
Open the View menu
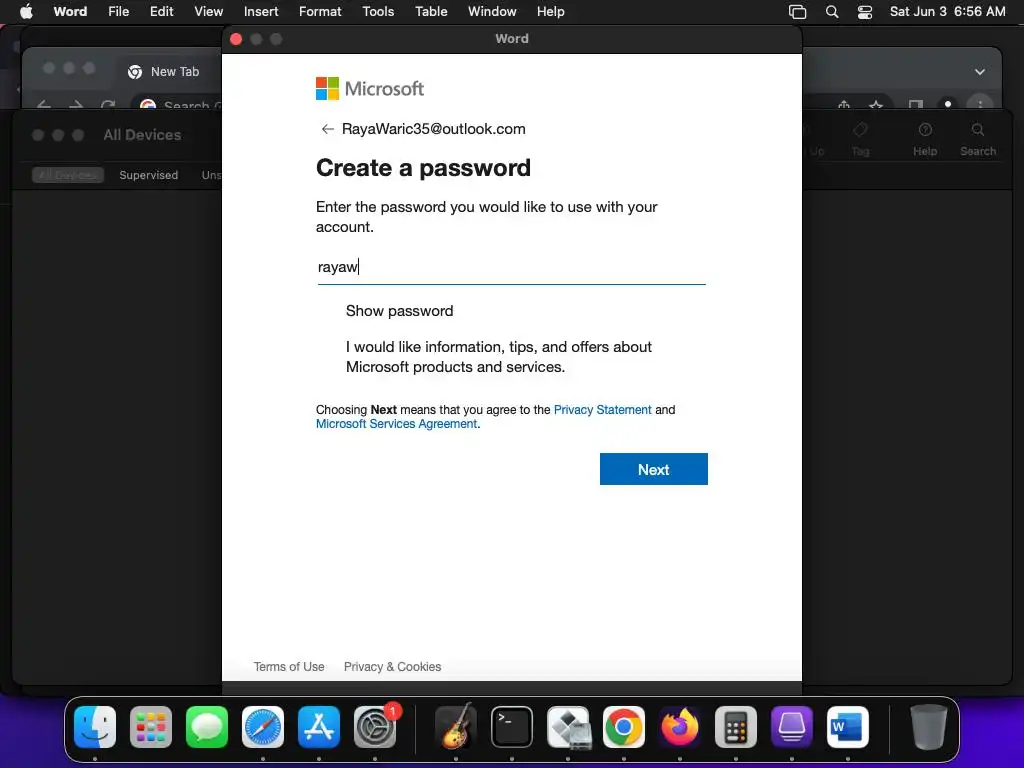coord(208,12)
